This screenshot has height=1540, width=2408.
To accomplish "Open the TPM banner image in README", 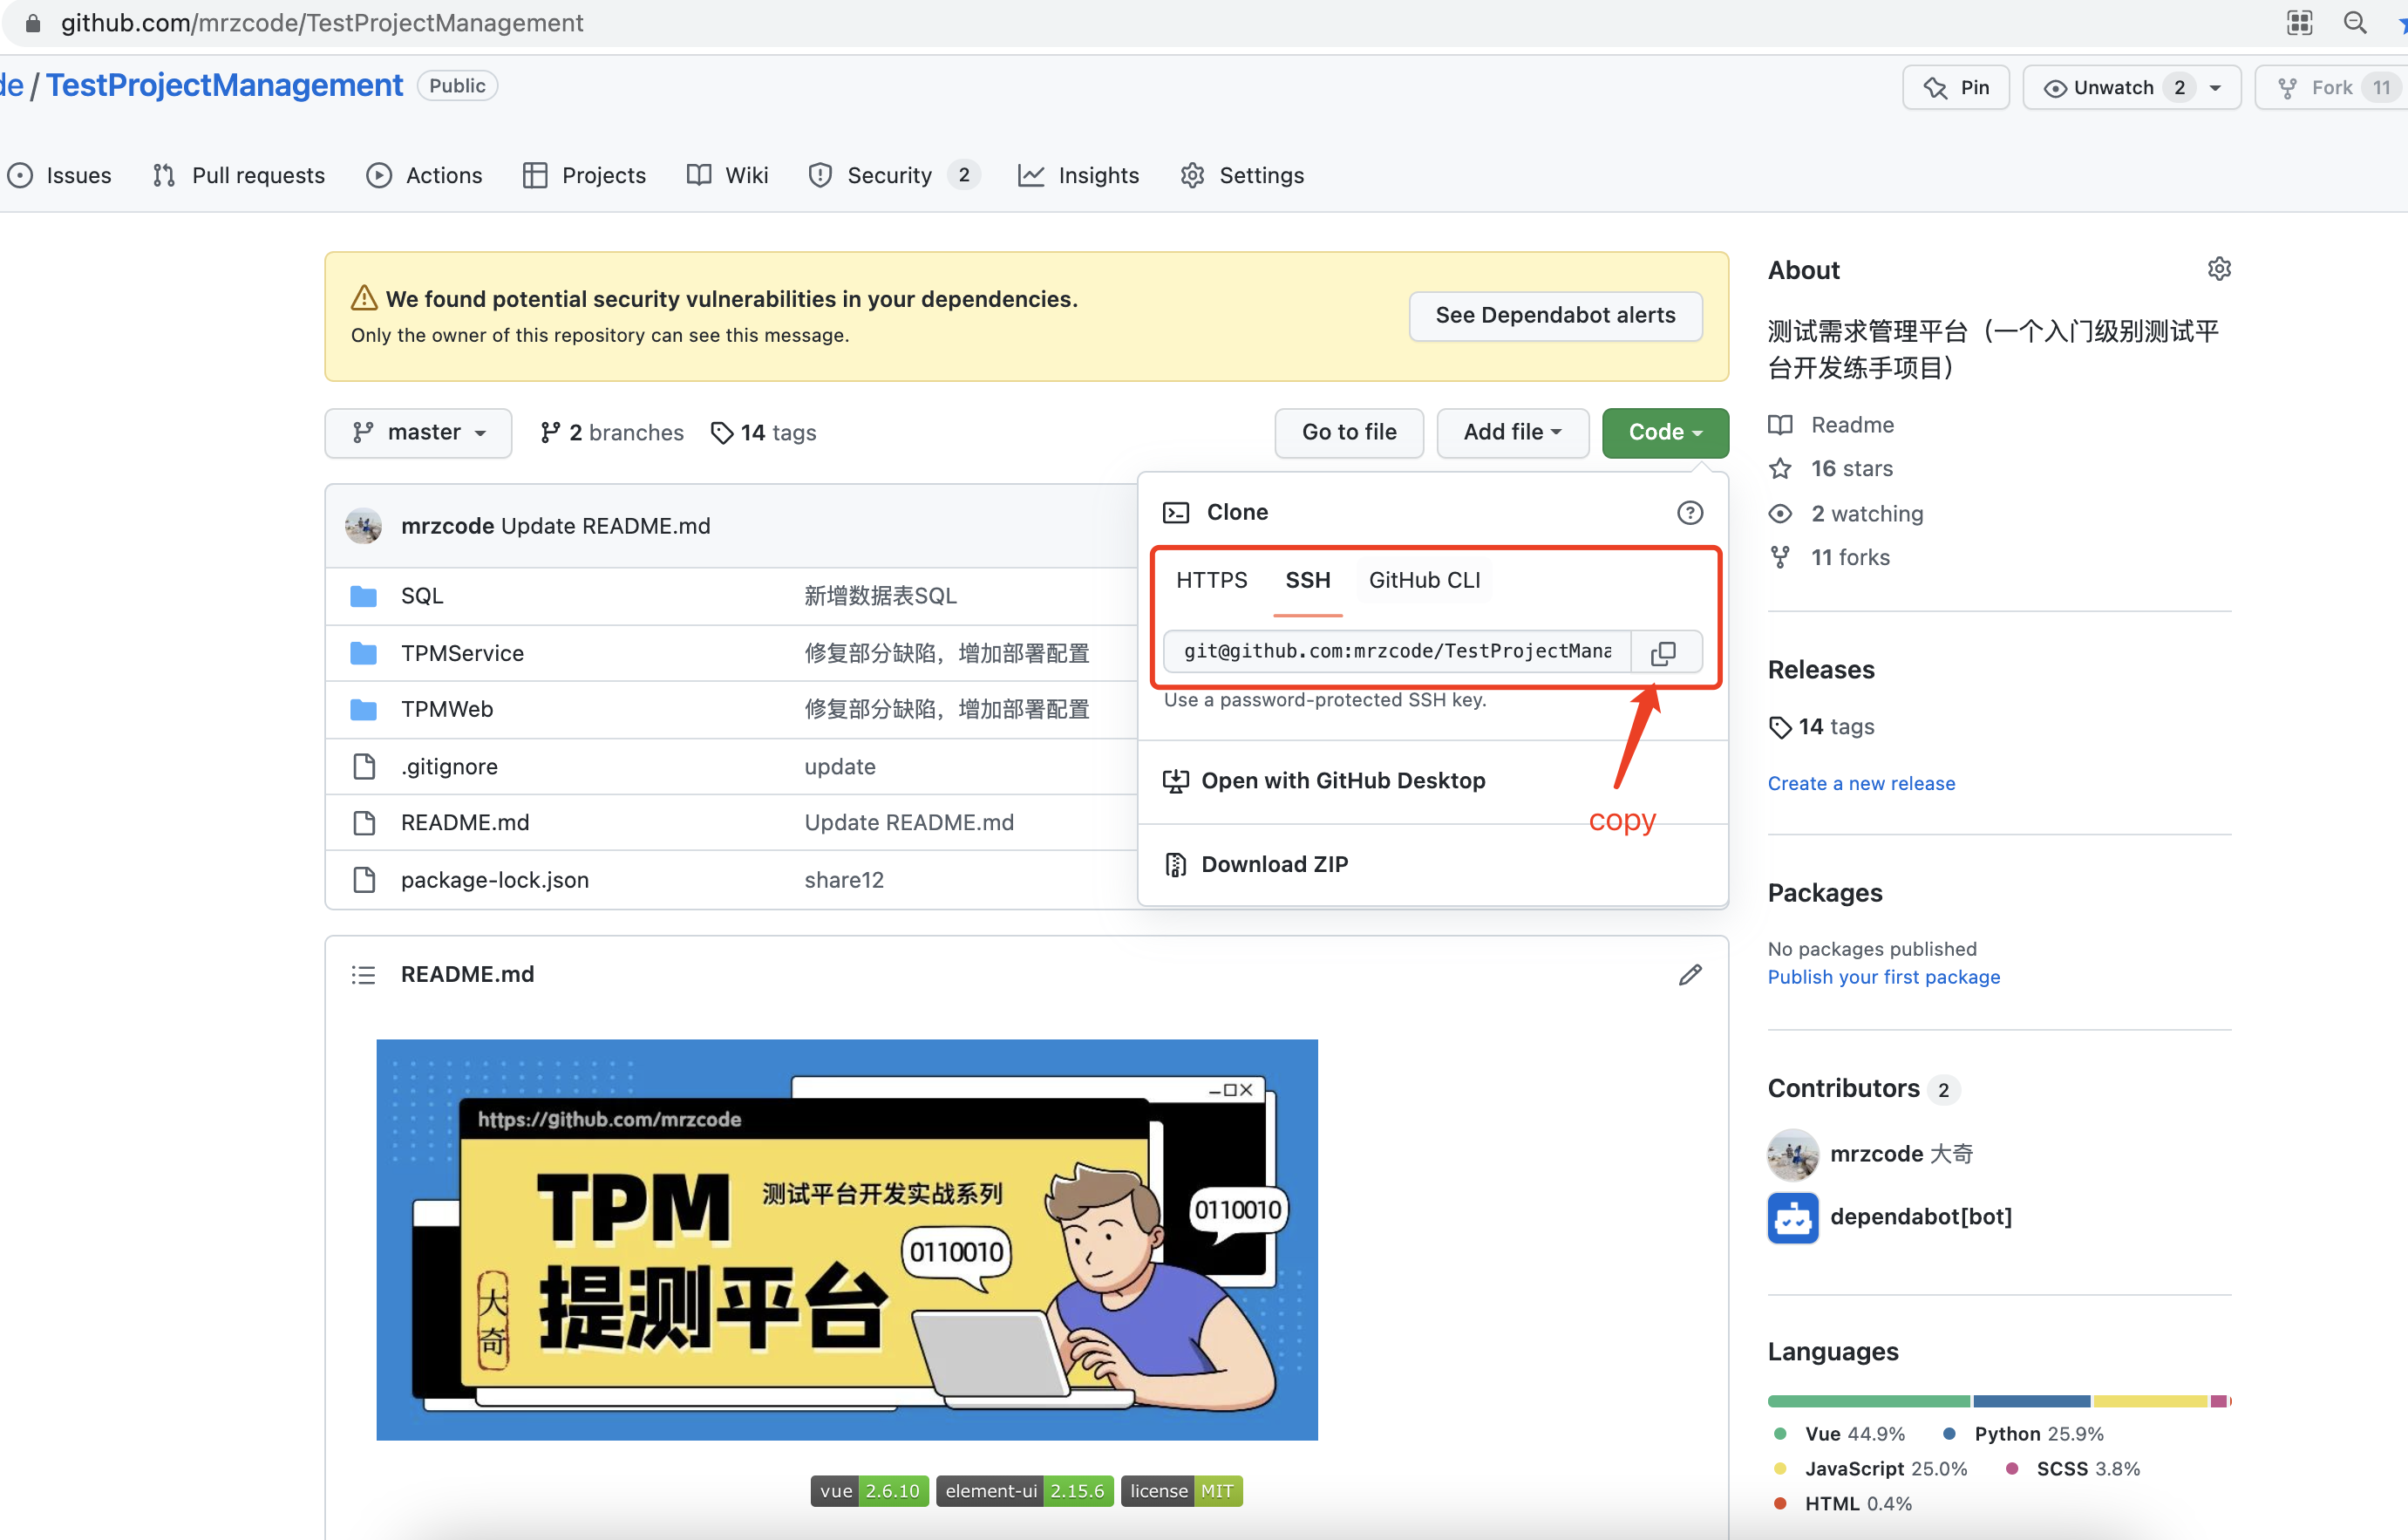I will click(846, 1240).
